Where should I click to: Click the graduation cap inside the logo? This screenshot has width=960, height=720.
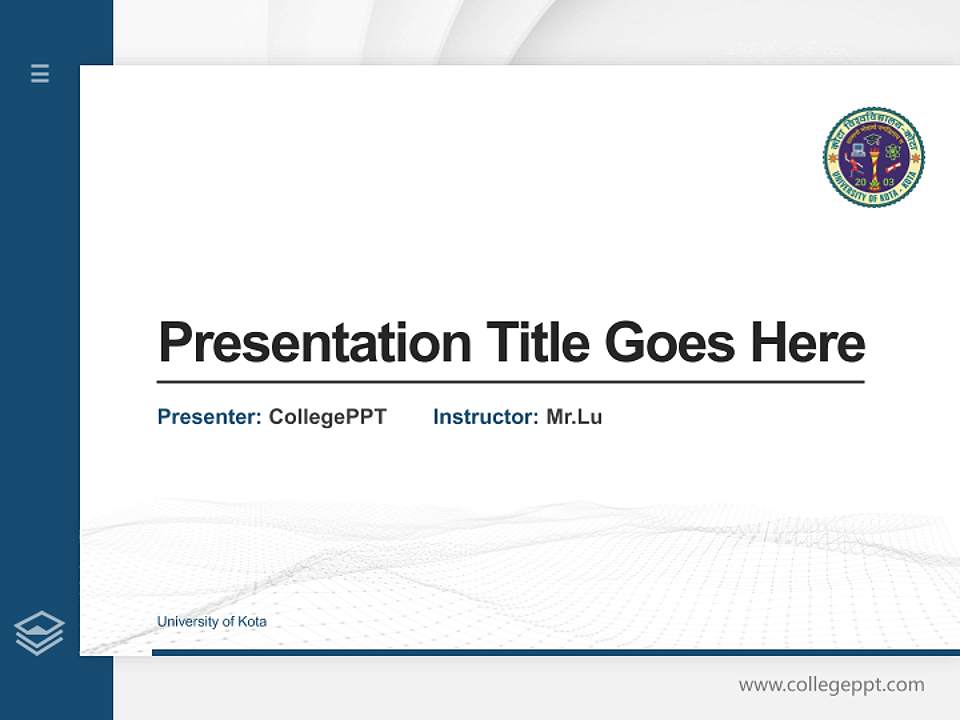click(x=873, y=139)
